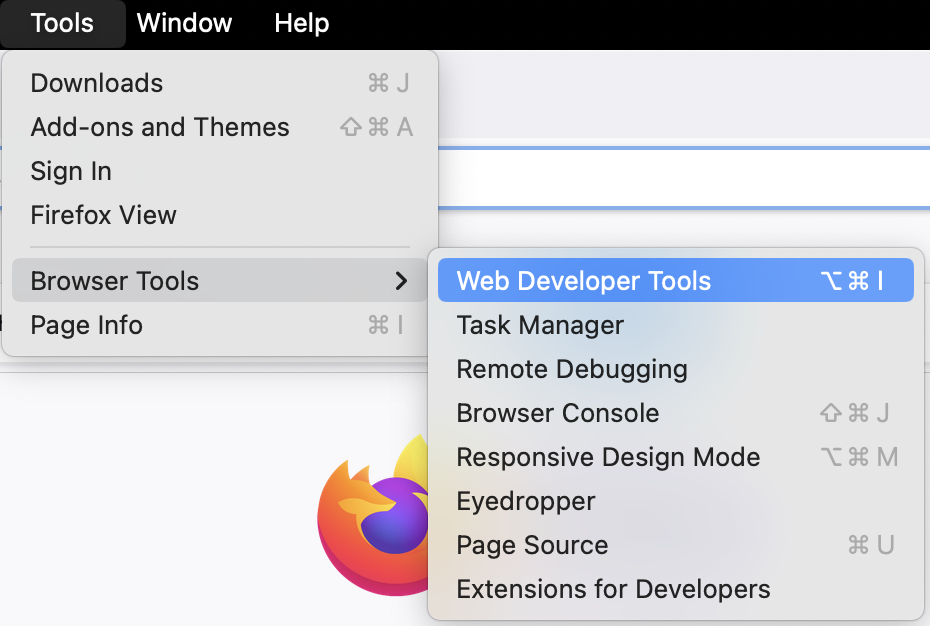Open Extensions for Developers
This screenshot has height=626, width=930.
point(613,589)
